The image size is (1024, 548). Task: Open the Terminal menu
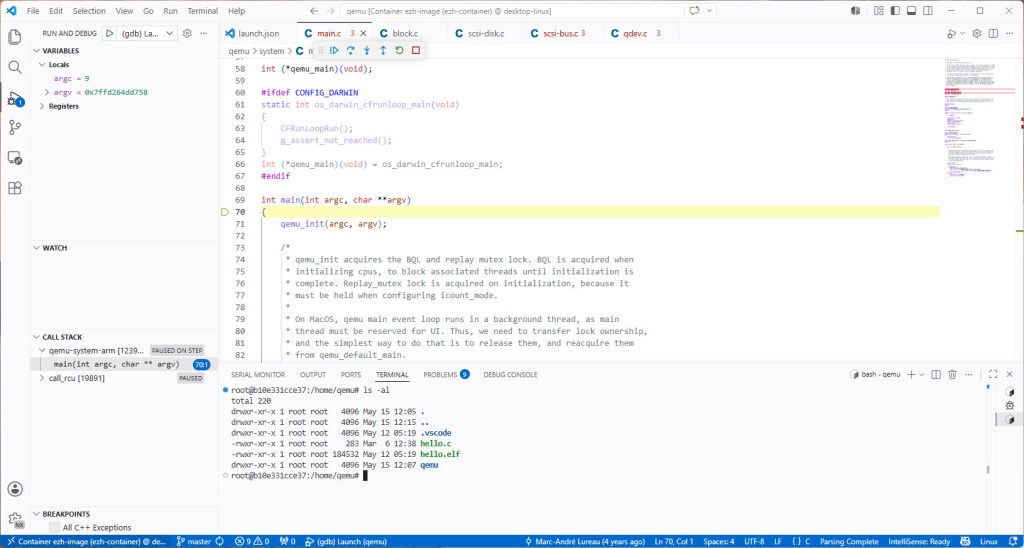(202, 10)
